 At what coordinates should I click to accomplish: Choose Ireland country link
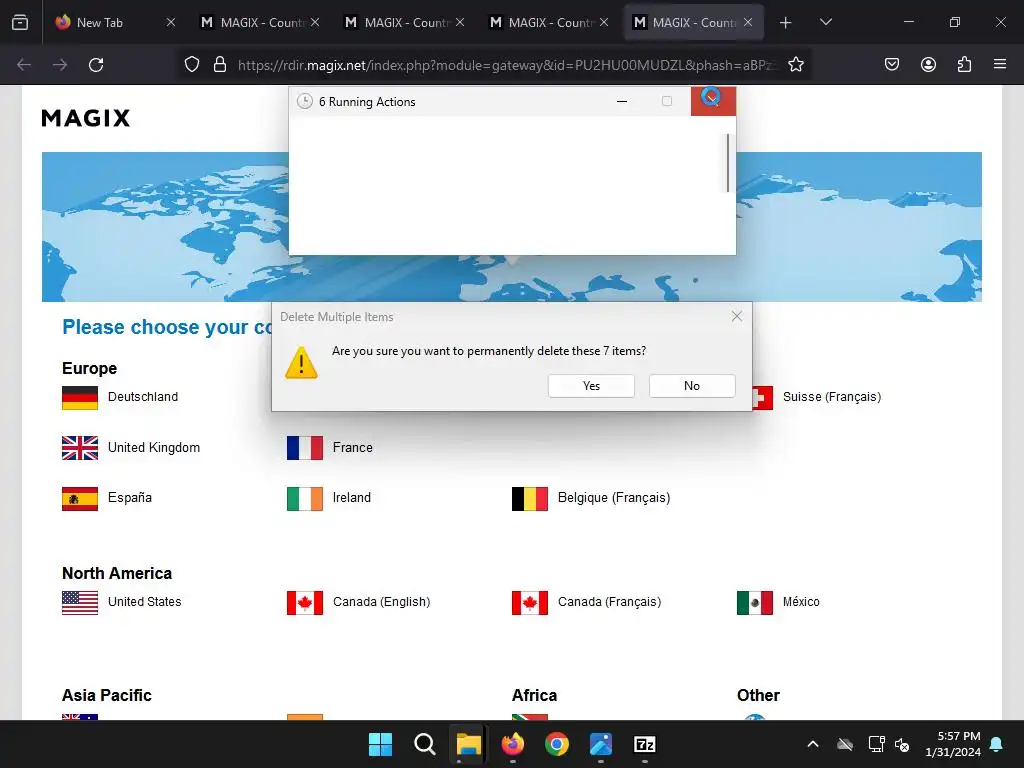pos(351,498)
